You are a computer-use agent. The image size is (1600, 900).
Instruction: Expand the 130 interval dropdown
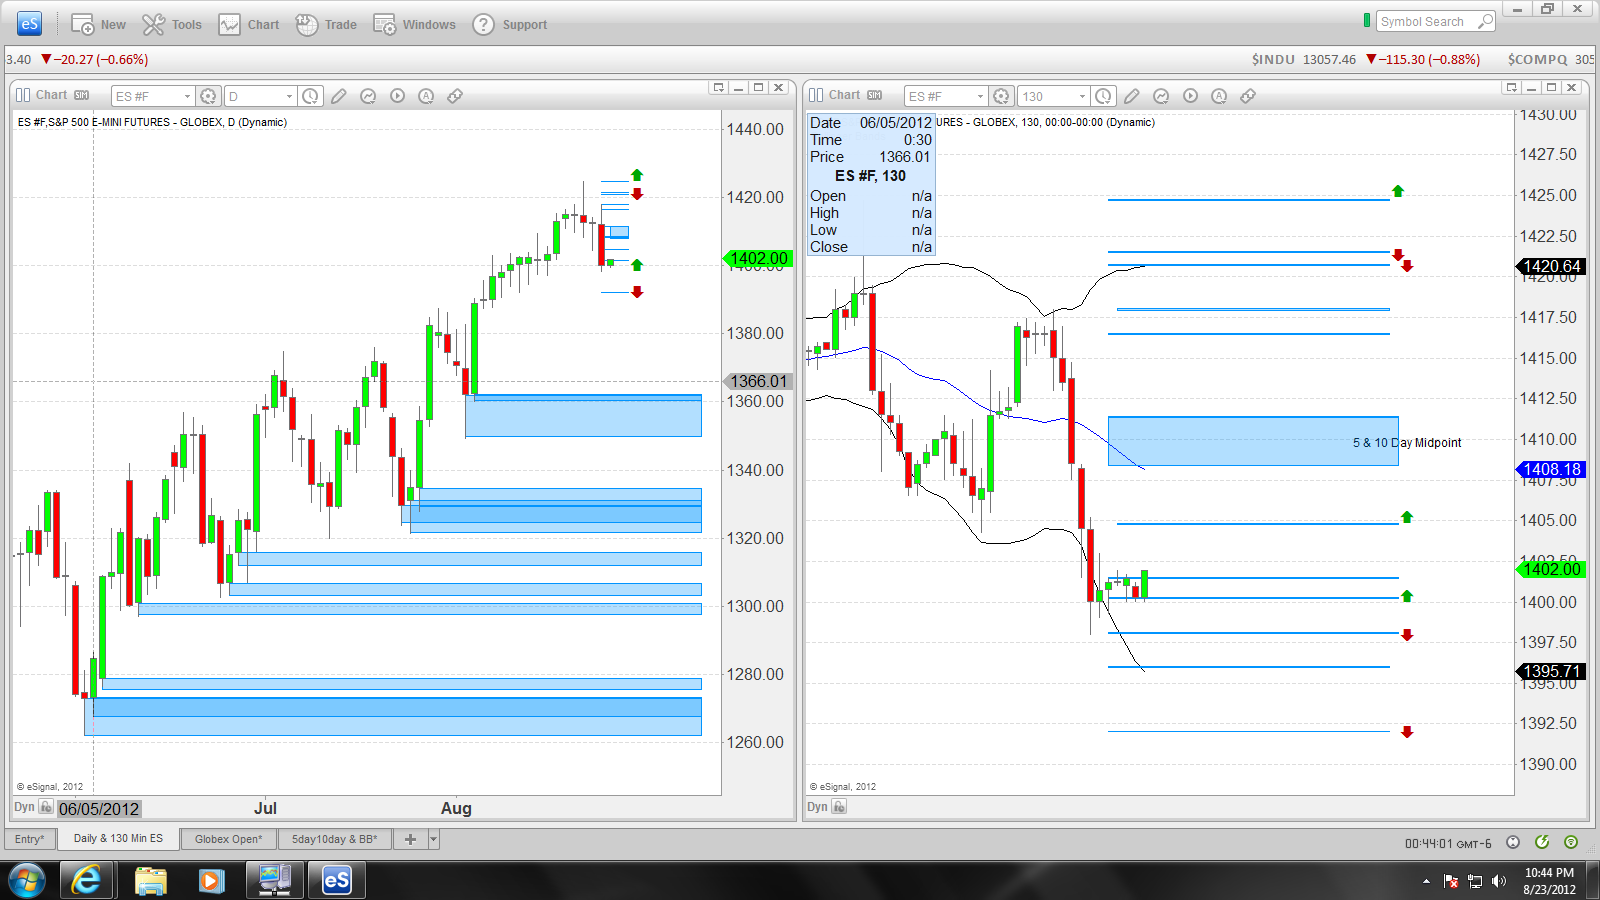coord(1082,96)
